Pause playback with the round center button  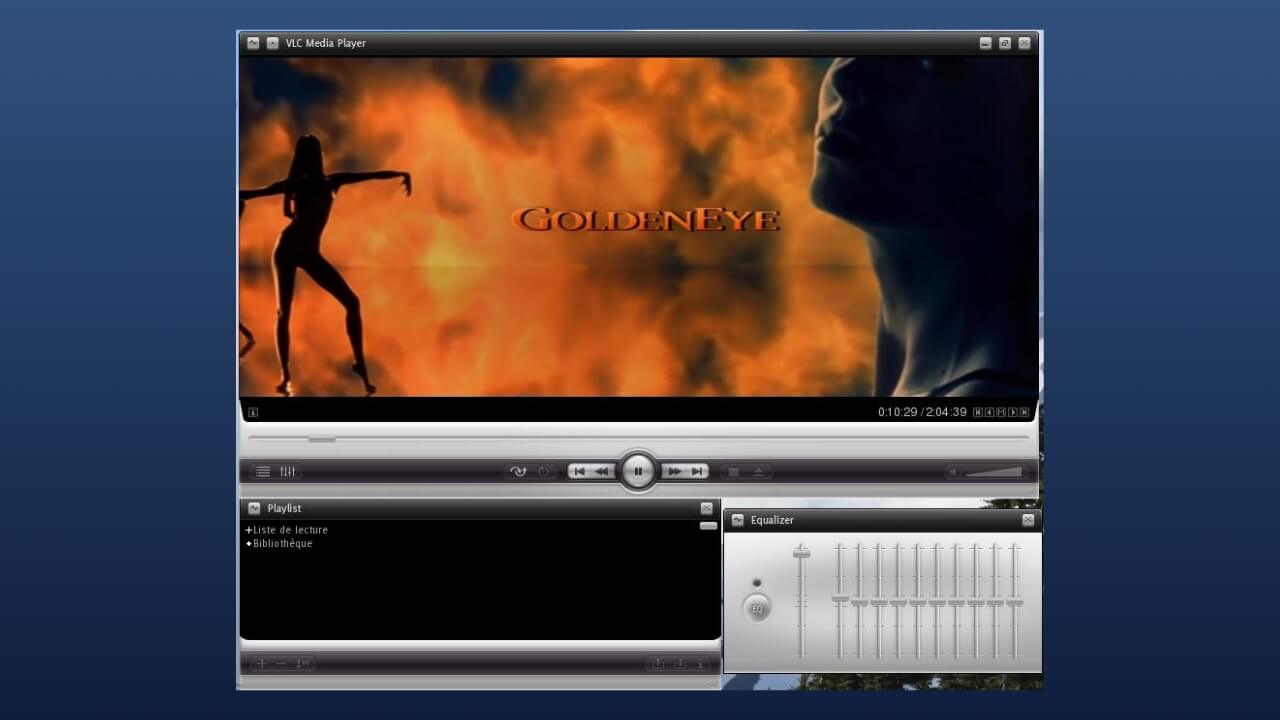638,471
